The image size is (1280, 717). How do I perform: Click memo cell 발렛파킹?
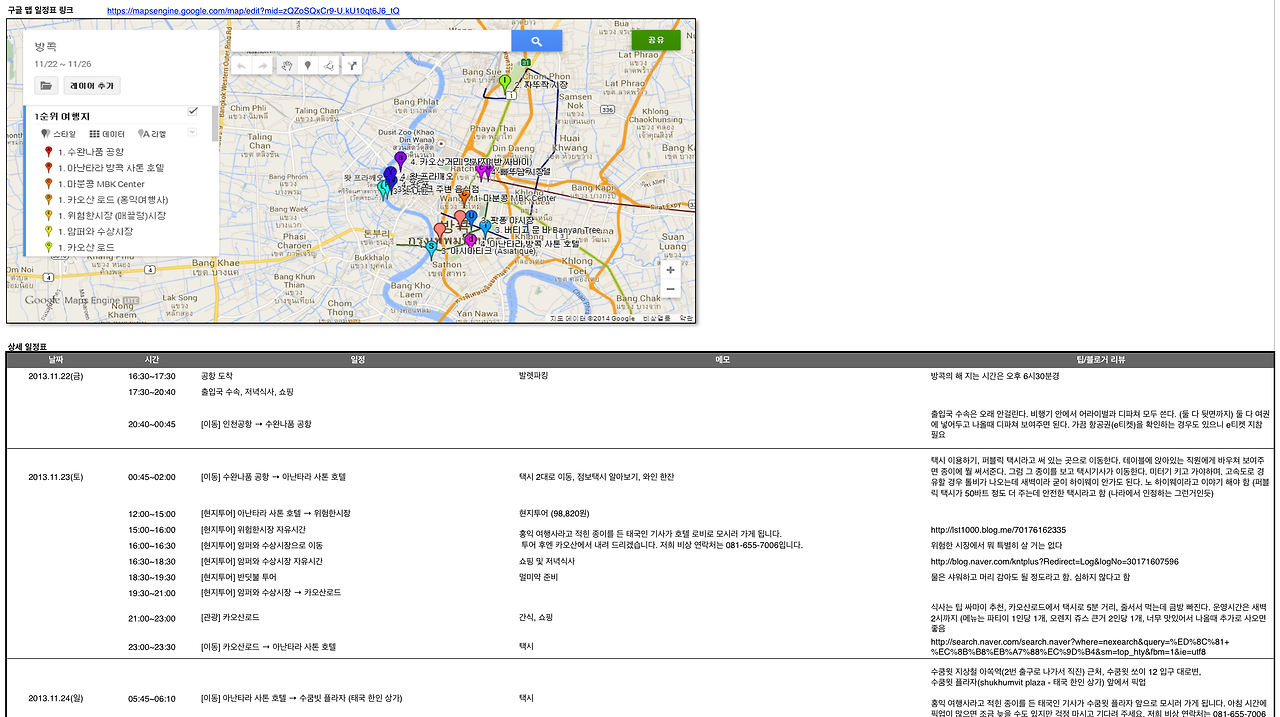click(x=535, y=376)
